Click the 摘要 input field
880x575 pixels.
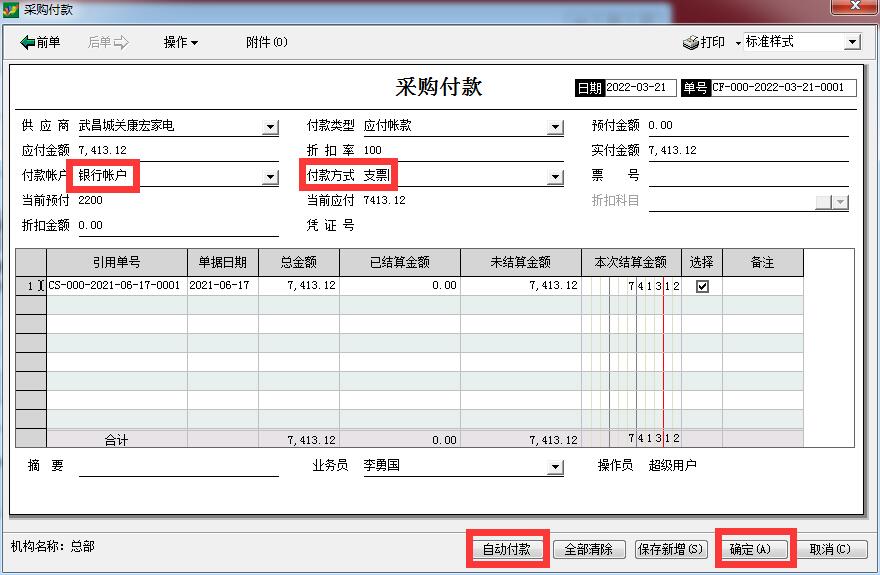coord(178,466)
